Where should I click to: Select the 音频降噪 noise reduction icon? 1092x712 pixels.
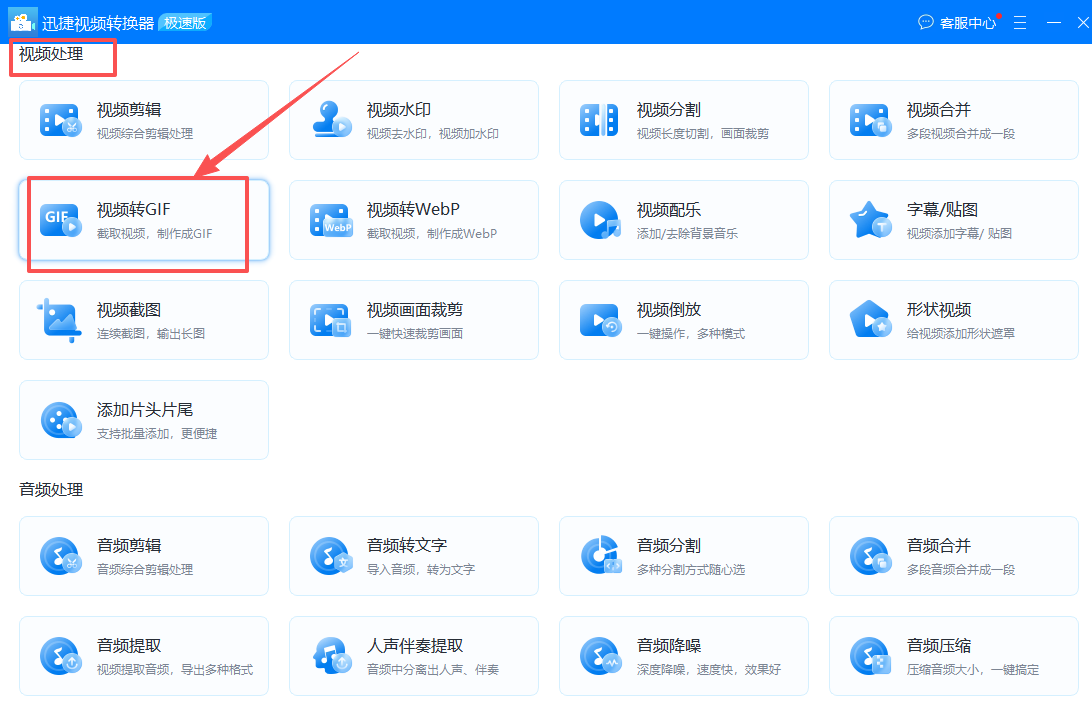(600, 656)
